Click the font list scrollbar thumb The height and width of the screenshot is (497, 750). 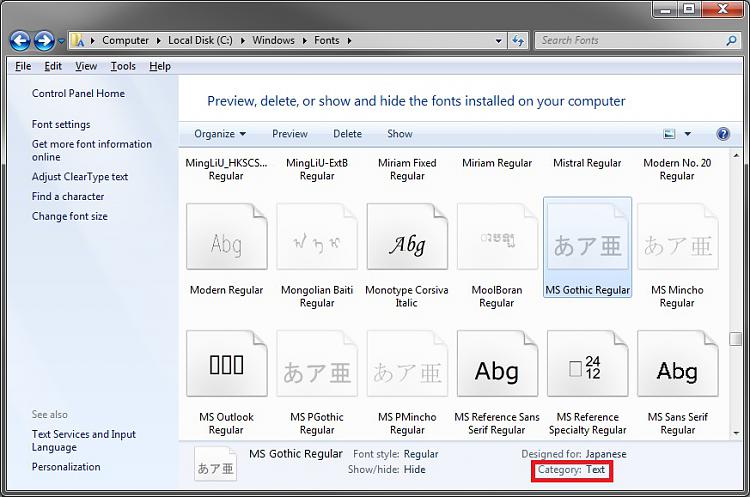coord(736,339)
